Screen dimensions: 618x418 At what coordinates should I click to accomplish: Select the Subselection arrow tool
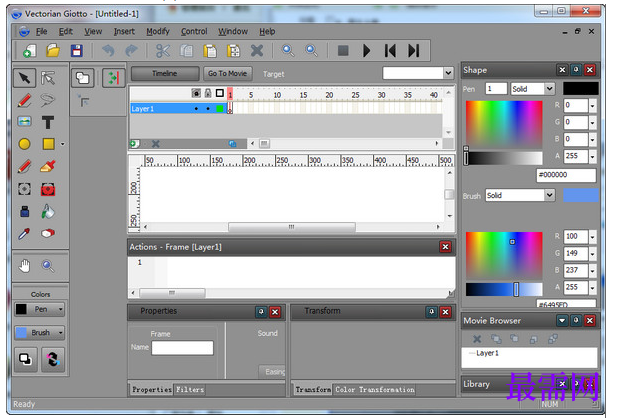[48, 78]
